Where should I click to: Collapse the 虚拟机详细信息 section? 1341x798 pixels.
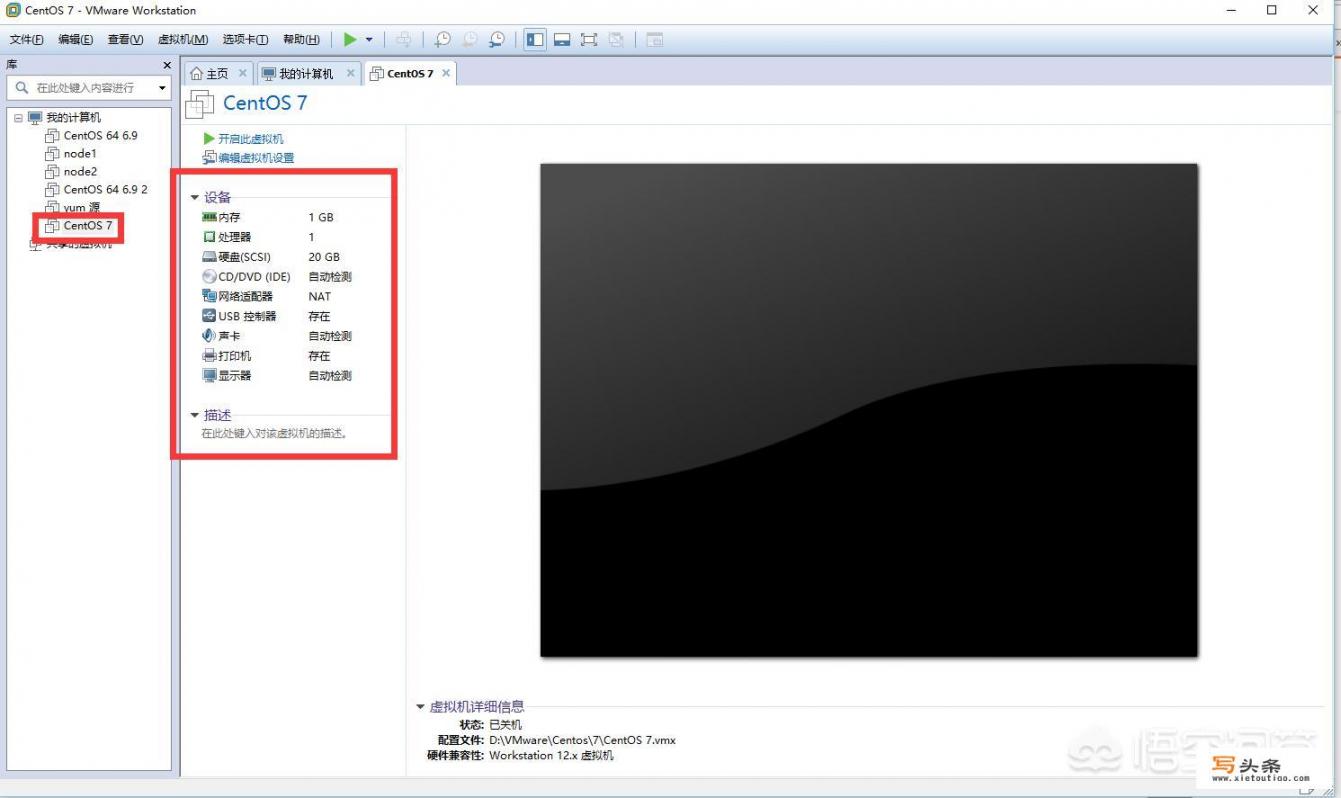(421, 706)
